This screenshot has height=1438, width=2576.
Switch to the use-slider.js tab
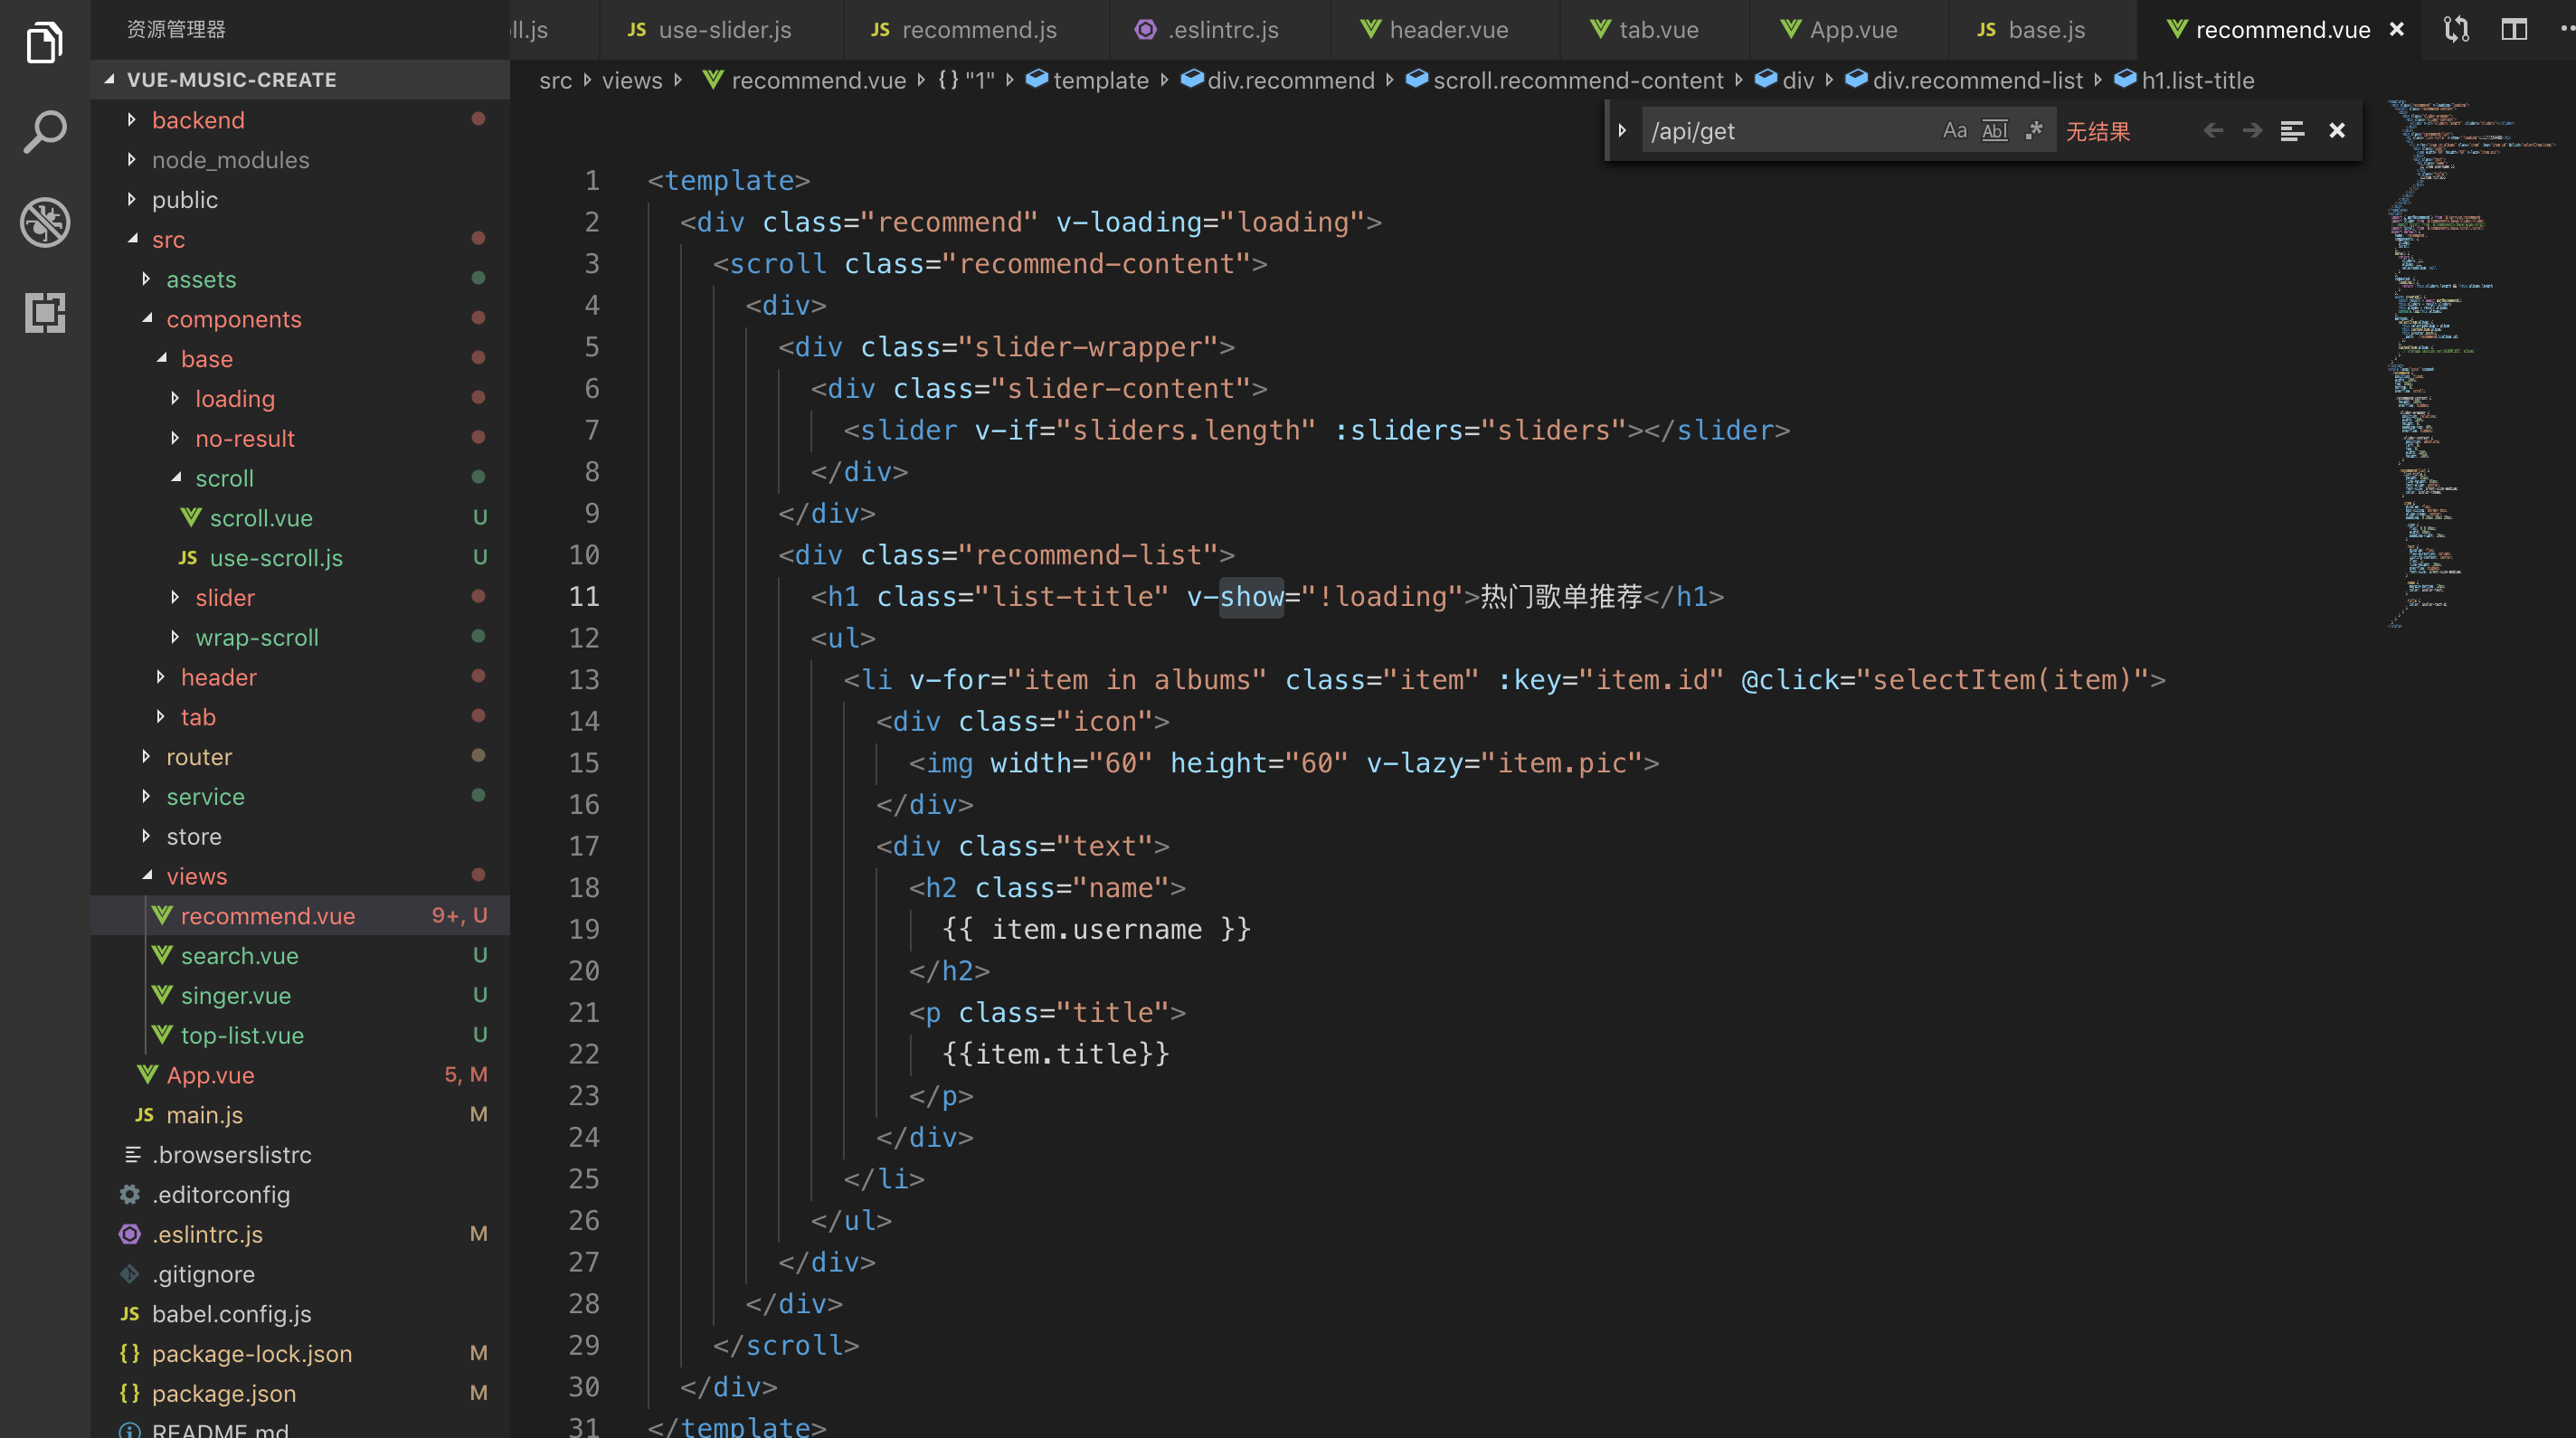click(723, 30)
